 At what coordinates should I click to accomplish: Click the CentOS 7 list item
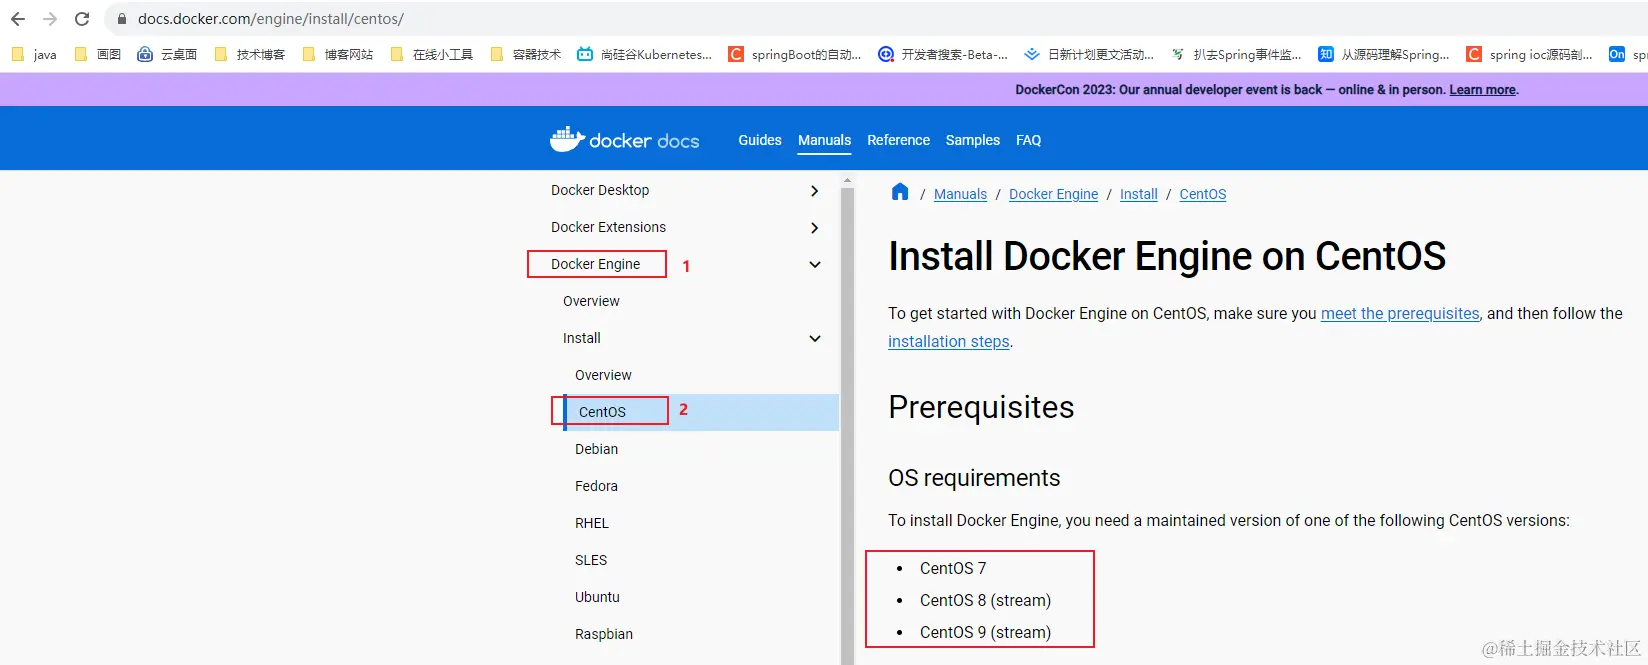[x=953, y=568]
